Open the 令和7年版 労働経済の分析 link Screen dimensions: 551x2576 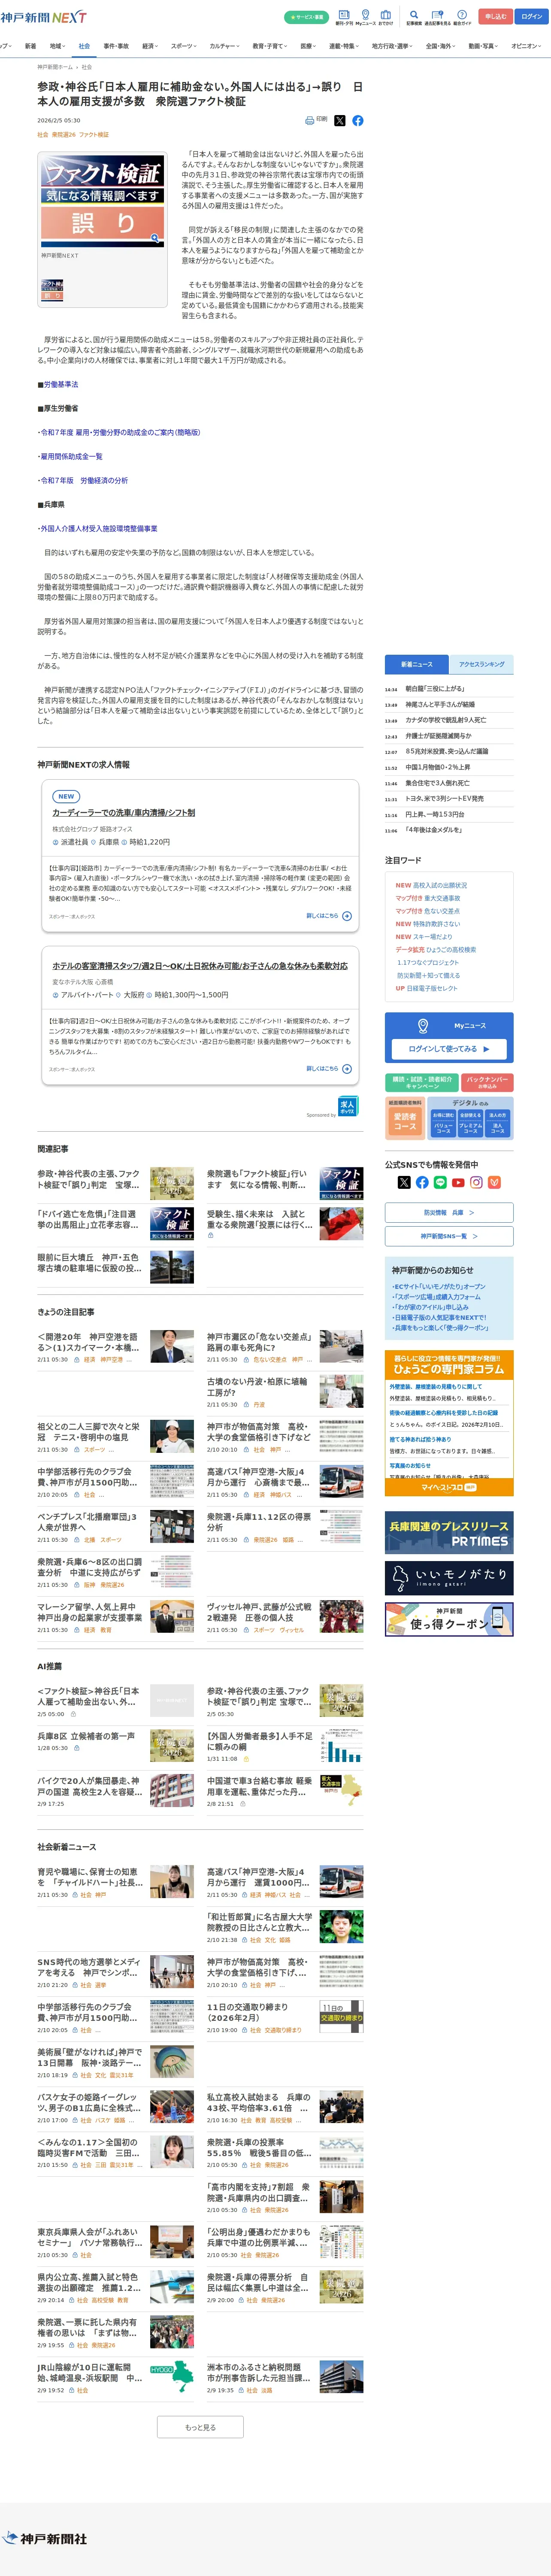84,480
